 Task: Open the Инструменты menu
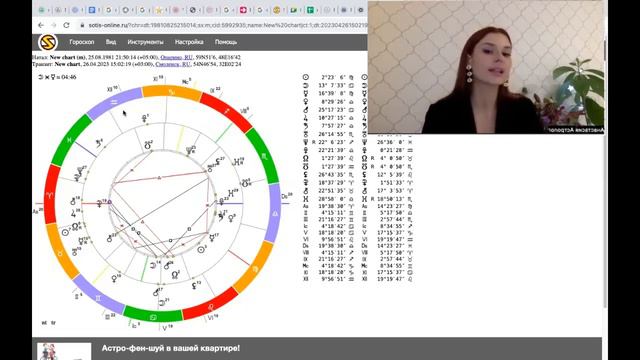(x=145, y=42)
